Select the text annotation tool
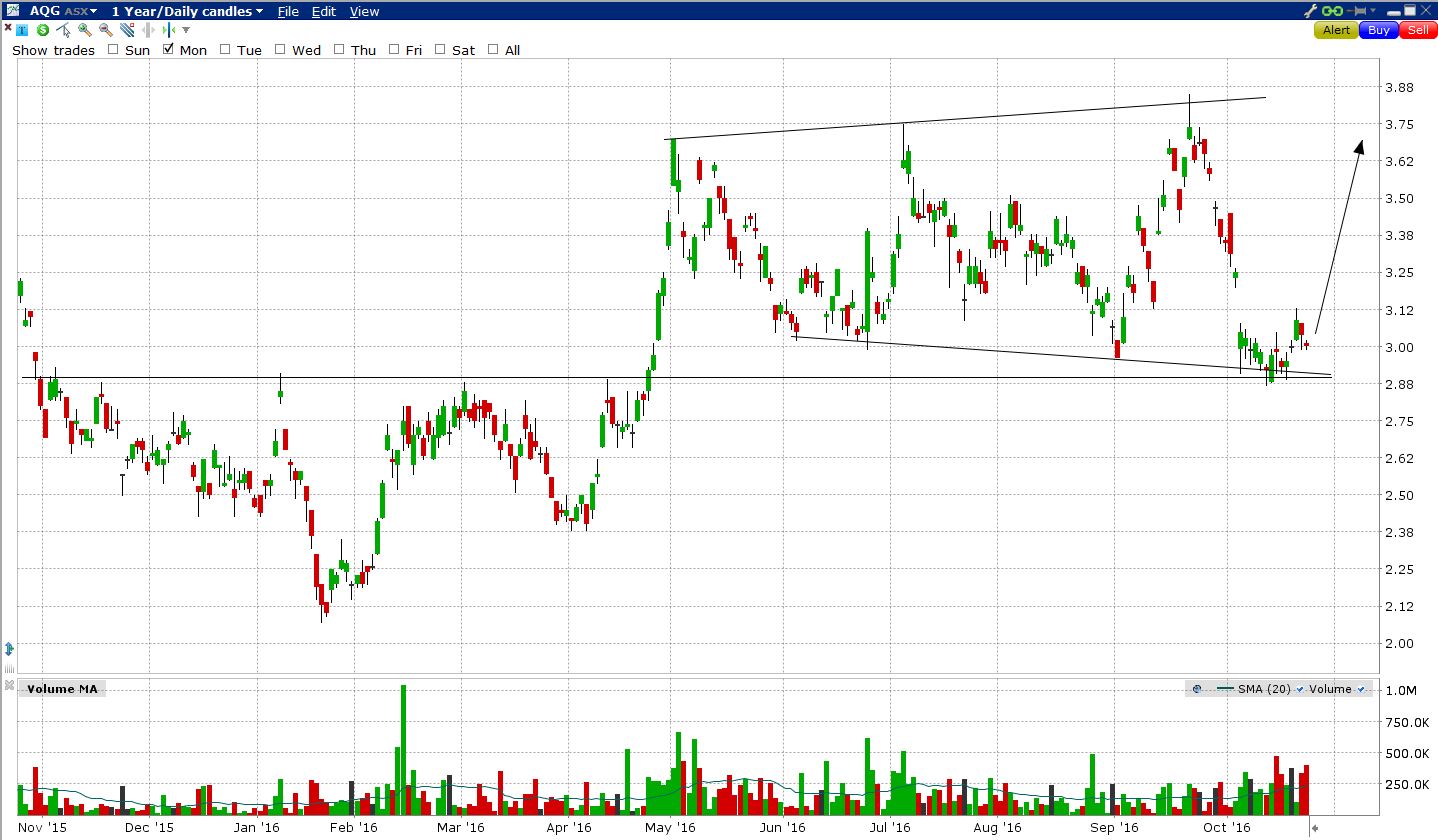Image resolution: width=1438 pixels, height=840 pixels. [22, 30]
